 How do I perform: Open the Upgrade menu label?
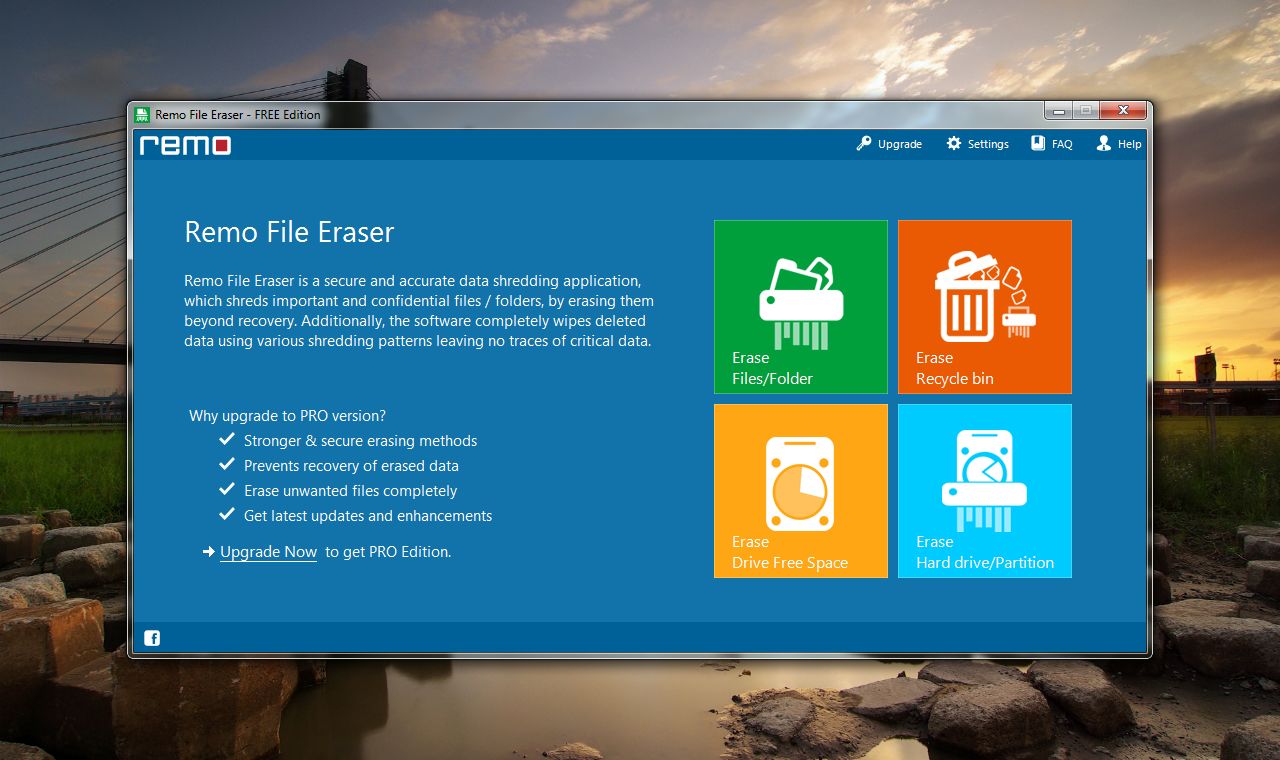(x=900, y=144)
